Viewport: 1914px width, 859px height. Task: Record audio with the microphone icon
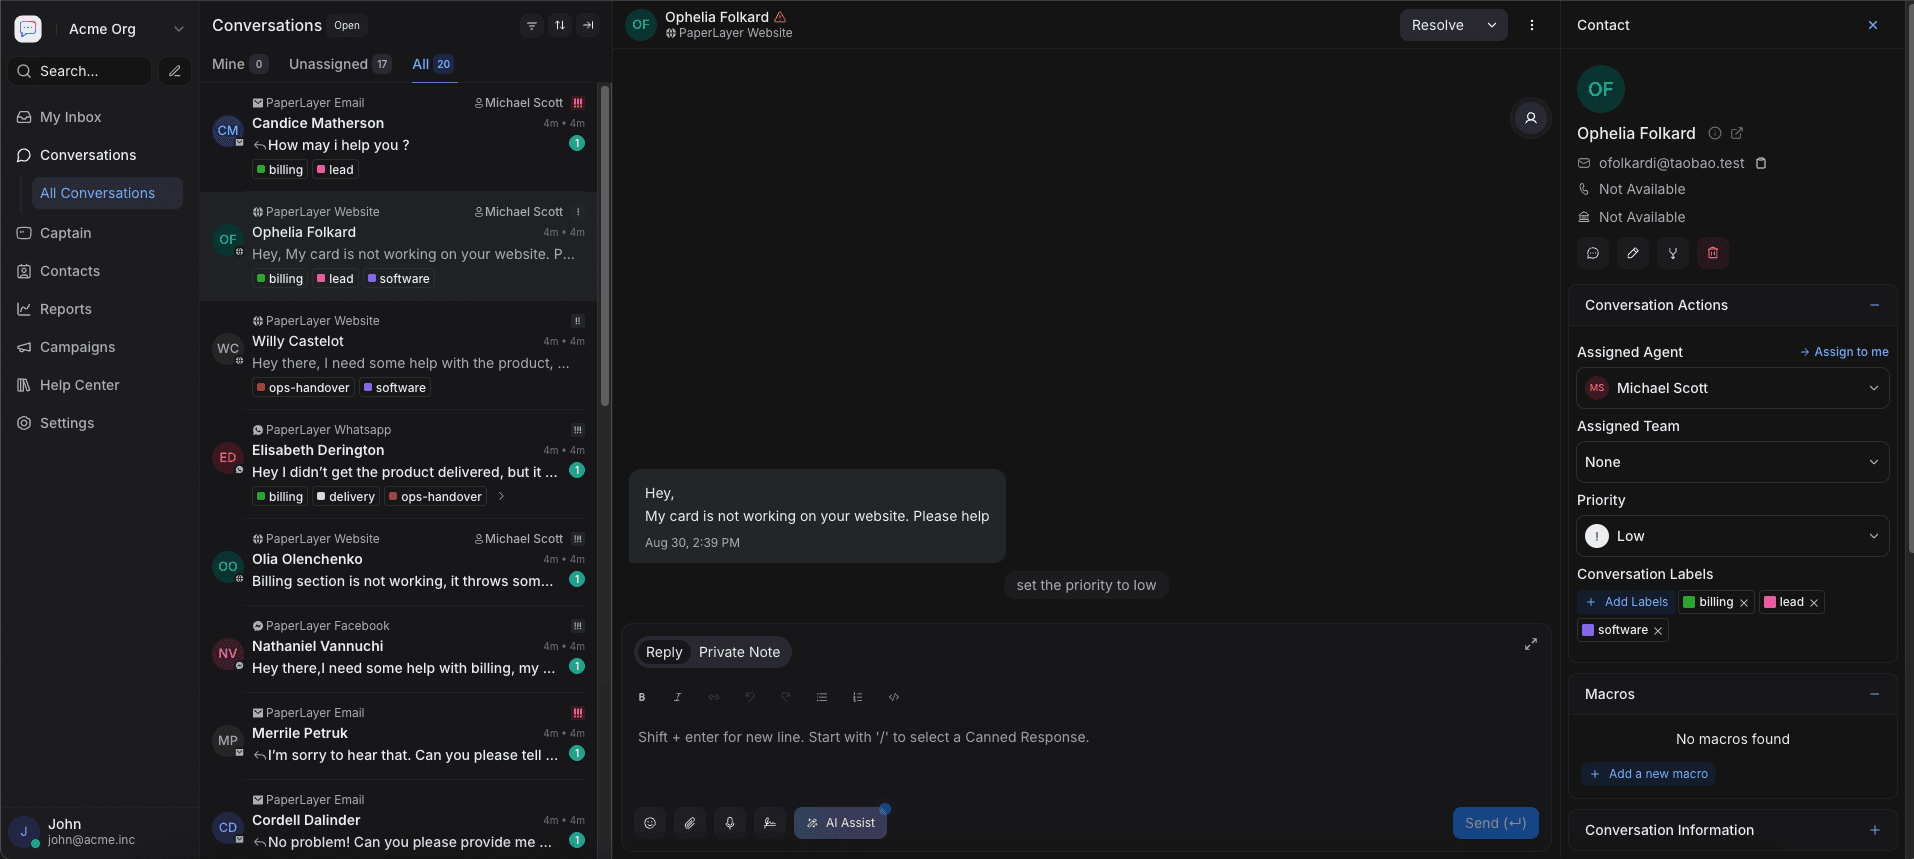point(730,823)
